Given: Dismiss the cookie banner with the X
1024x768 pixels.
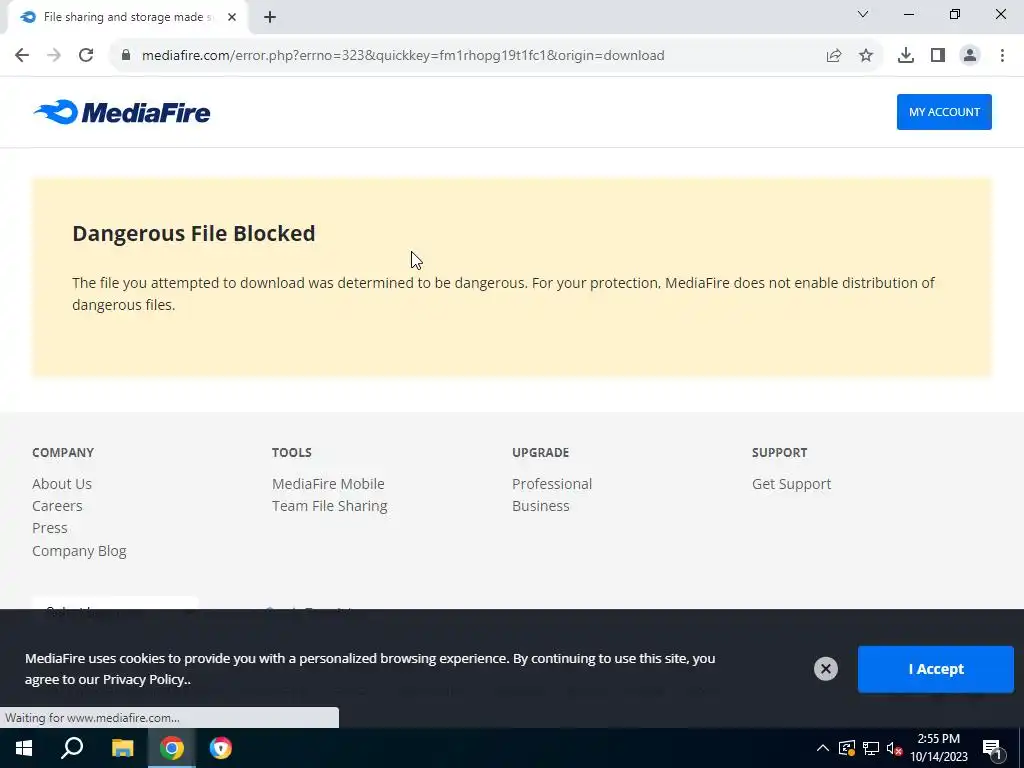Looking at the screenshot, I should coord(825,669).
